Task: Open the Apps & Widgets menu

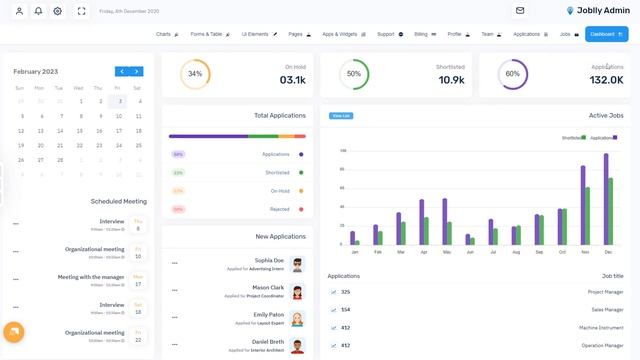Action: (x=344, y=34)
